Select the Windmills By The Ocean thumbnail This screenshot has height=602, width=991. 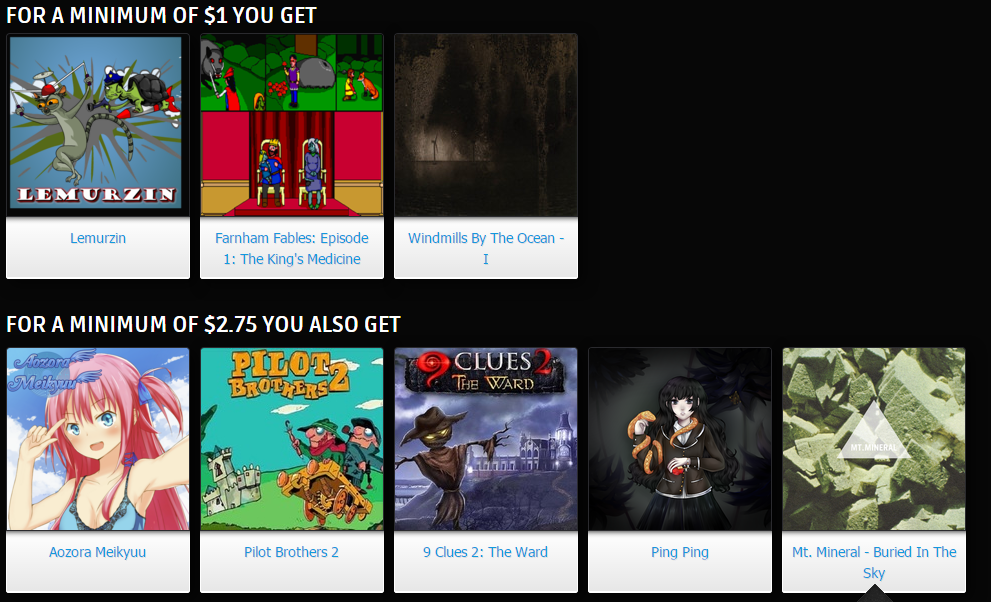pos(485,124)
